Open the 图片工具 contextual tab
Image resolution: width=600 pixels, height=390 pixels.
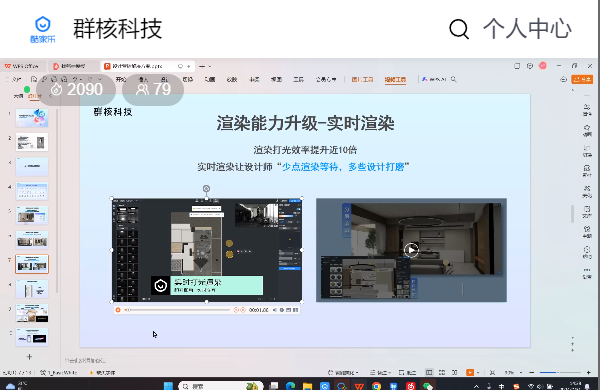click(x=362, y=79)
